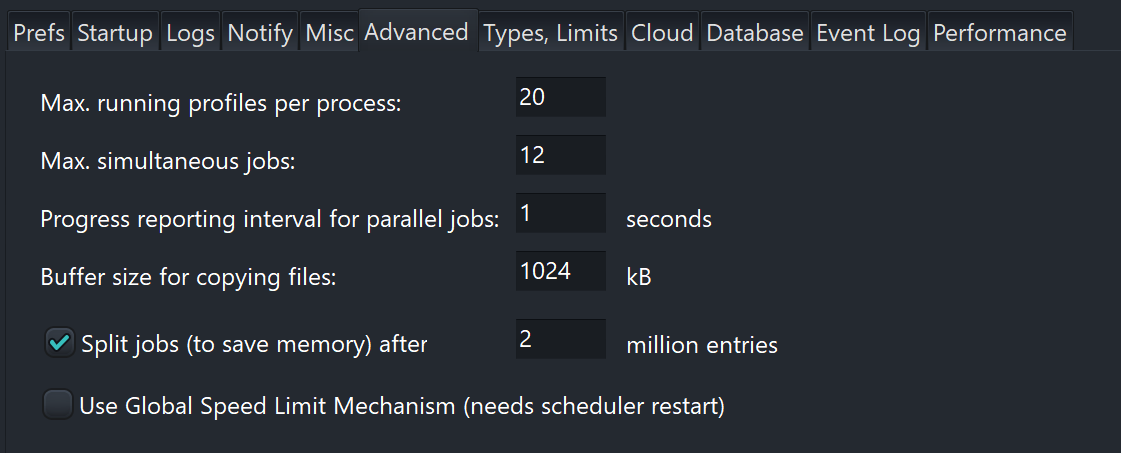Click the split jobs million entries field
The height and width of the screenshot is (453, 1121).
click(560, 340)
